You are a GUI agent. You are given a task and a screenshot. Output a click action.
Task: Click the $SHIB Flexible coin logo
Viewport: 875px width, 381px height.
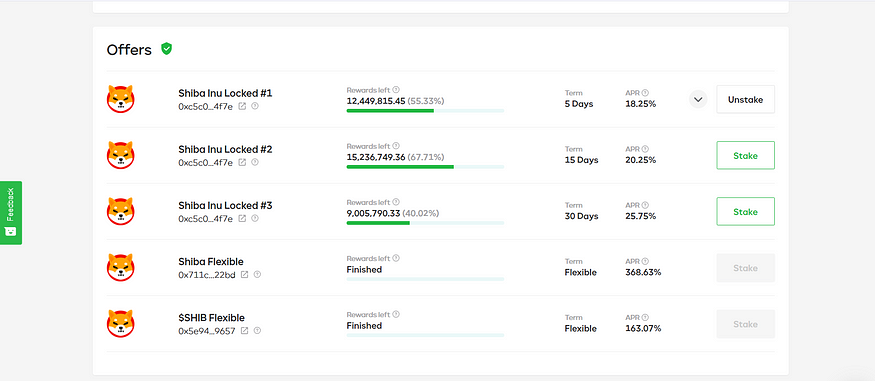click(x=121, y=324)
